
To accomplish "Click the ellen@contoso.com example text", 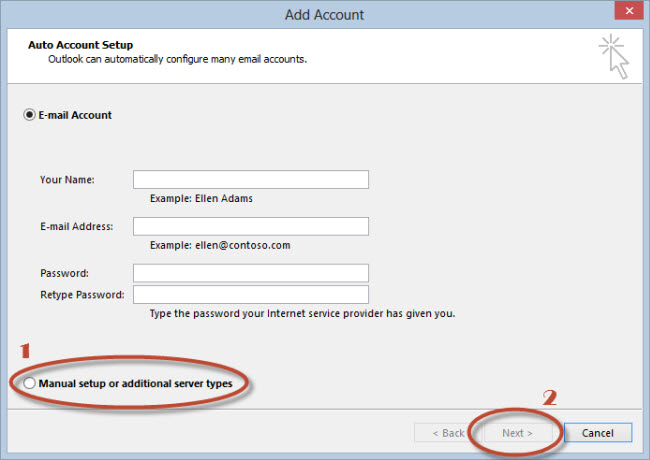I will point(243,245).
